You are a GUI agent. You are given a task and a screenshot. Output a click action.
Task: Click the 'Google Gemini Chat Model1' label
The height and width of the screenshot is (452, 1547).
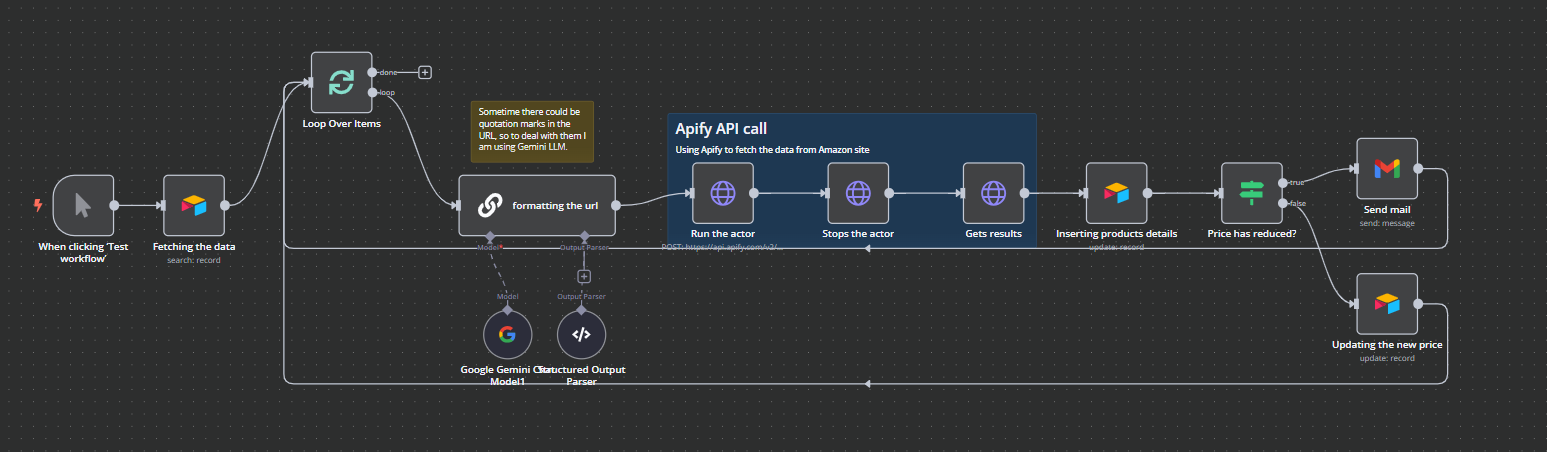507,375
